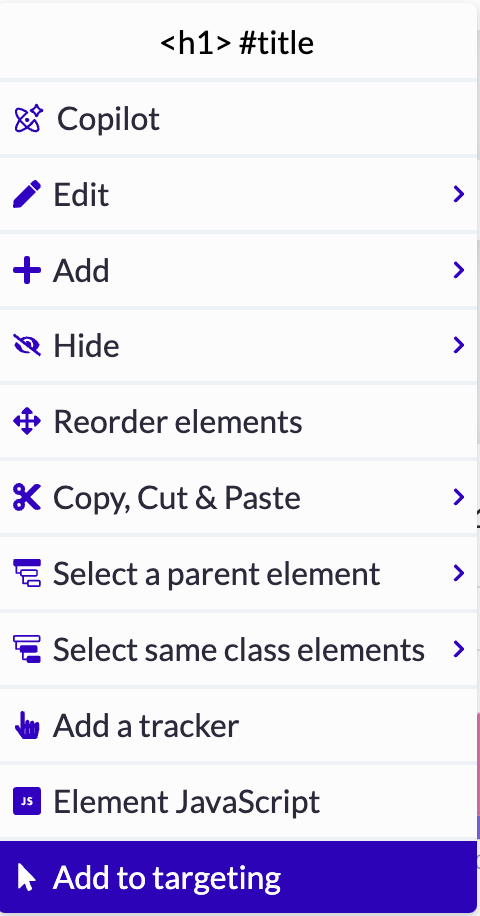Viewport: 480px width, 916px height.
Task: Expand the Hide submenu arrow
Action: pos(458,346)
